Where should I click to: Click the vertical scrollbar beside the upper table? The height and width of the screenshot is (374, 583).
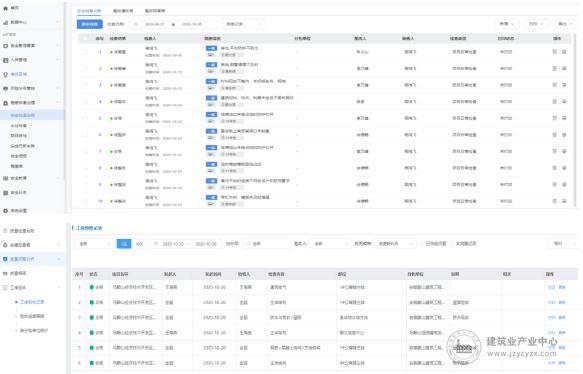click(575, 121)
